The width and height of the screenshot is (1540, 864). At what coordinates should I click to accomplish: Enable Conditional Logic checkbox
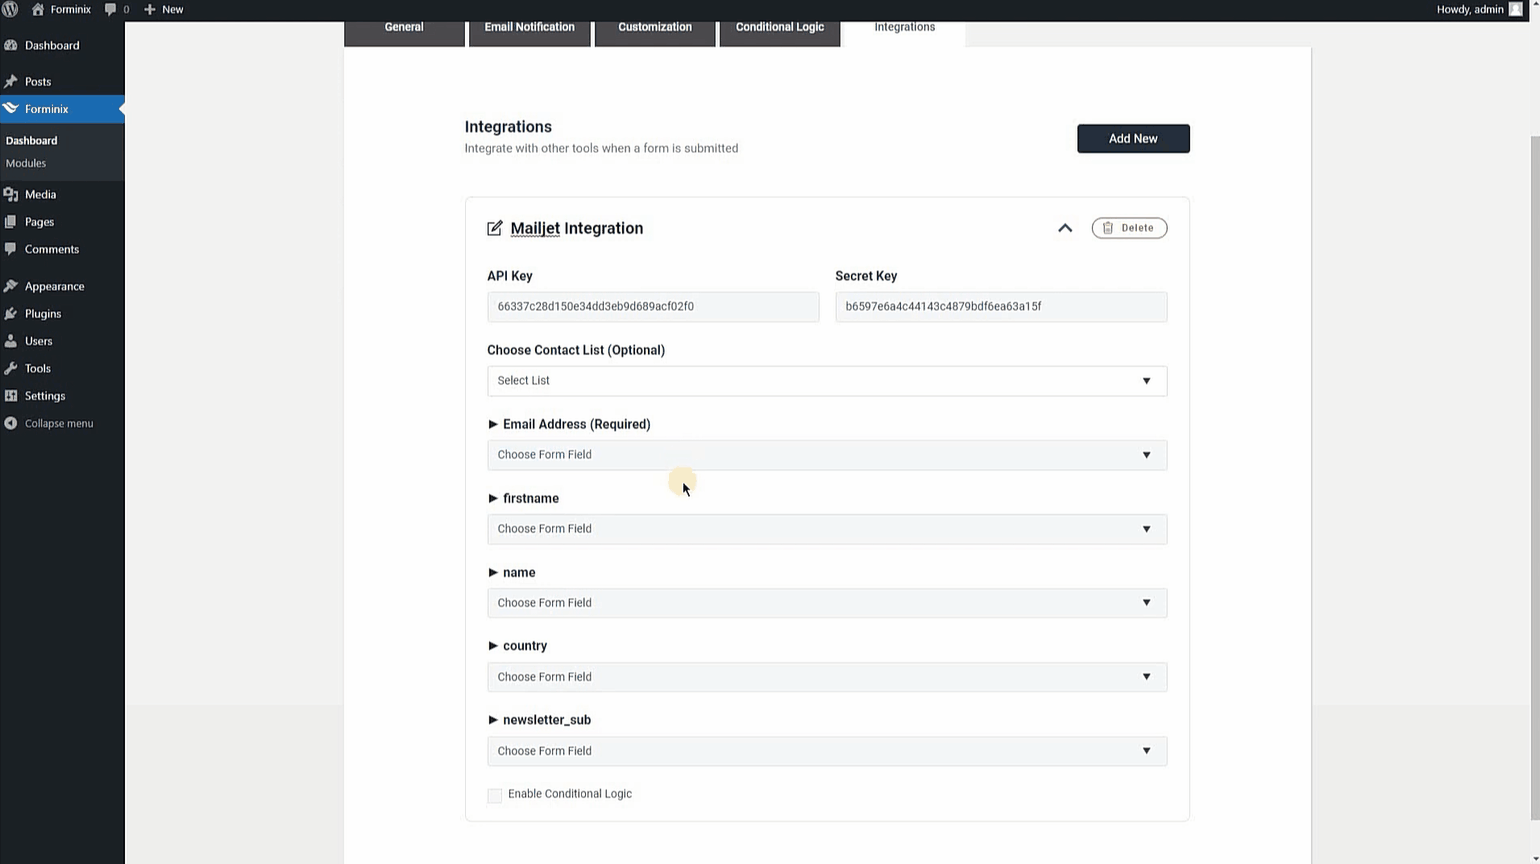495,795
